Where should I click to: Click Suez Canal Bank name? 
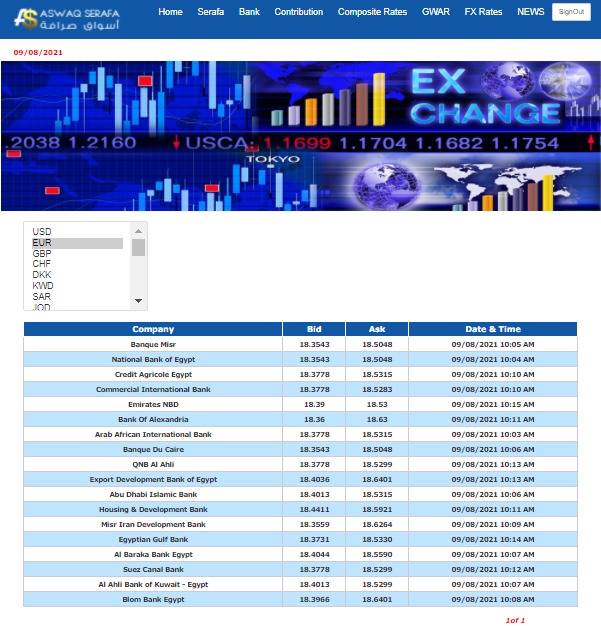pos(153,569)
